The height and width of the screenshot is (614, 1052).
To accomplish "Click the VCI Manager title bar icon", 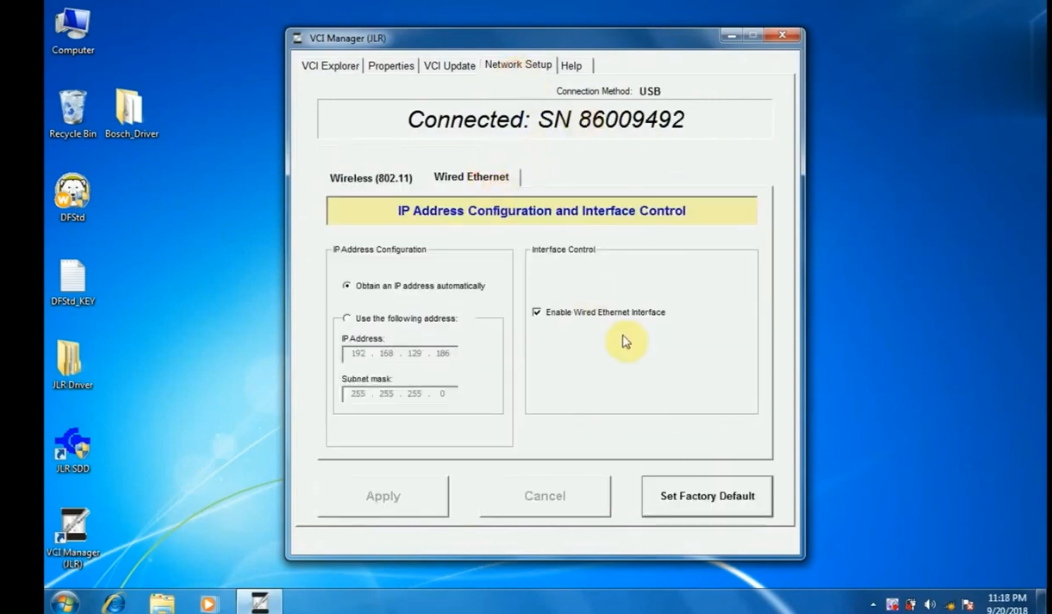I will click(x=298, y=38).
